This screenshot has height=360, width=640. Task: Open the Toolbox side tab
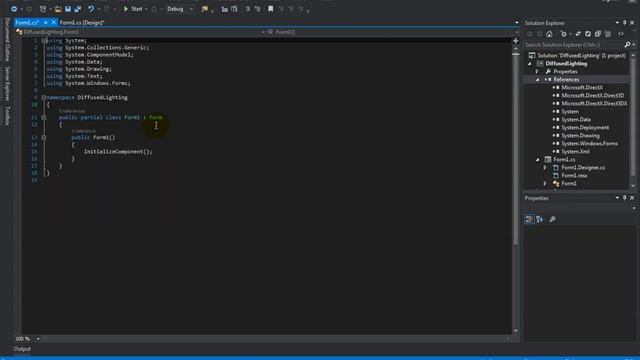(x=7, y=116)
